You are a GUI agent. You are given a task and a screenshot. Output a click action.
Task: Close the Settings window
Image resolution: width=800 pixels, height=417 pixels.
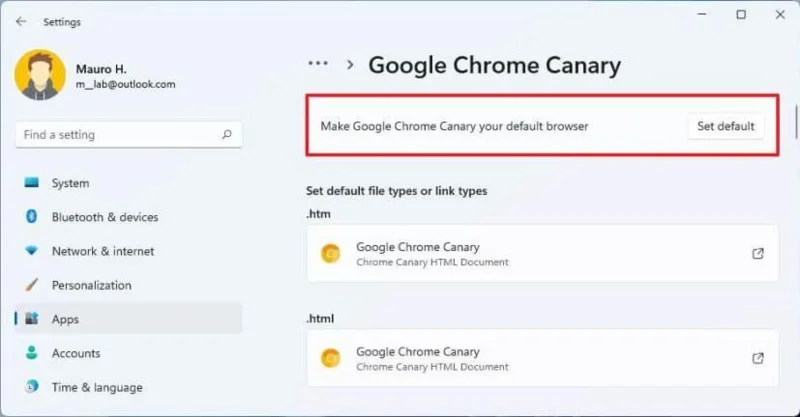780,14
